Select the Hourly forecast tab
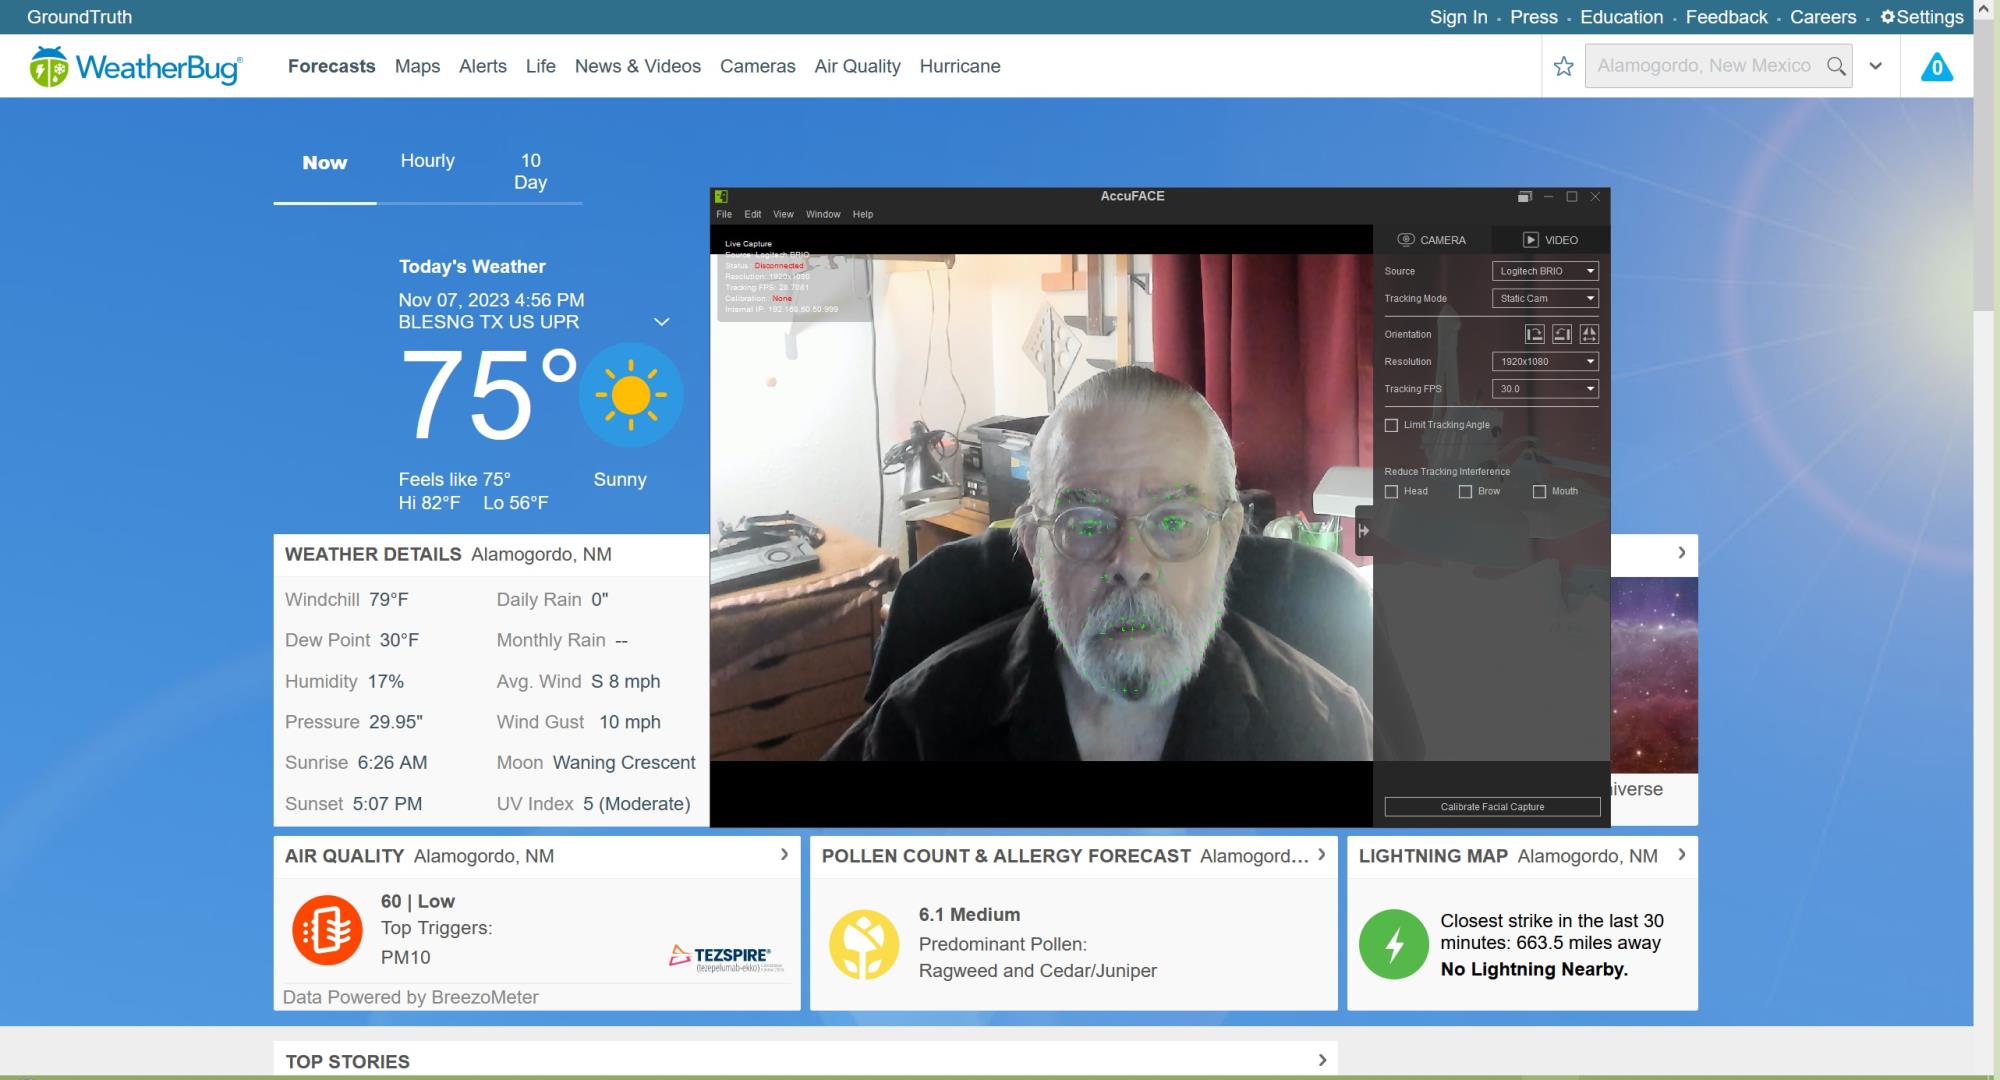 tap(427, 161)
